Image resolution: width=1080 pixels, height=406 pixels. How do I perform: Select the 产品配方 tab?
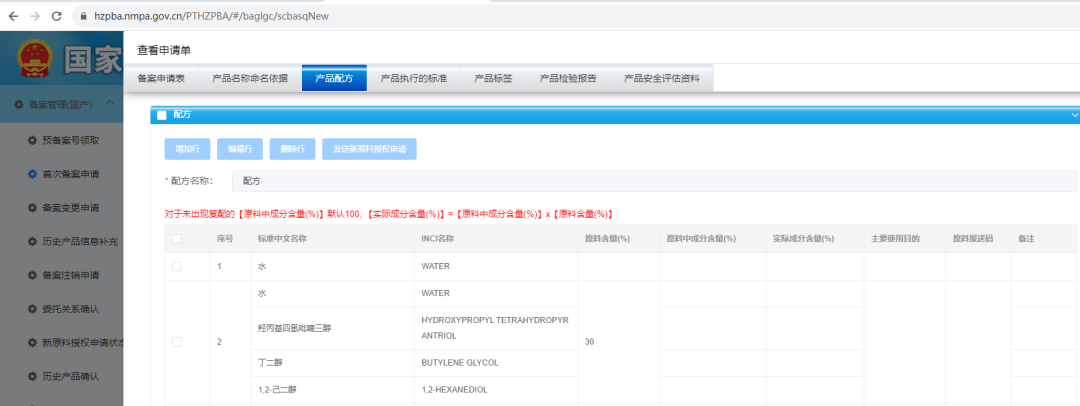[x=334, y=79]
